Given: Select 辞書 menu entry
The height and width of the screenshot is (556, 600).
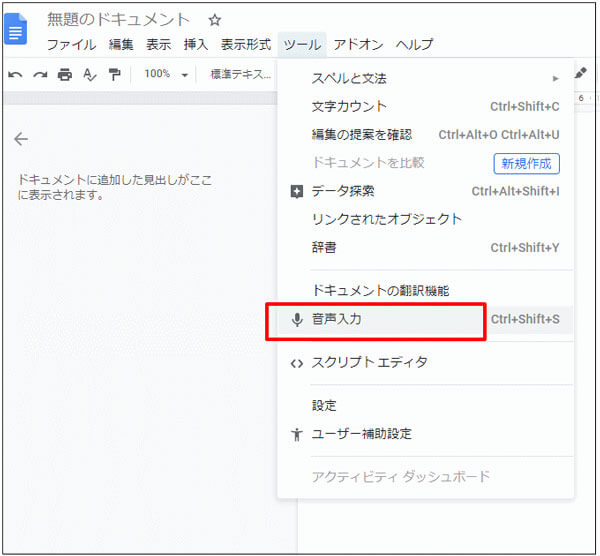Looking at the screenshot, I should [426, 248].
